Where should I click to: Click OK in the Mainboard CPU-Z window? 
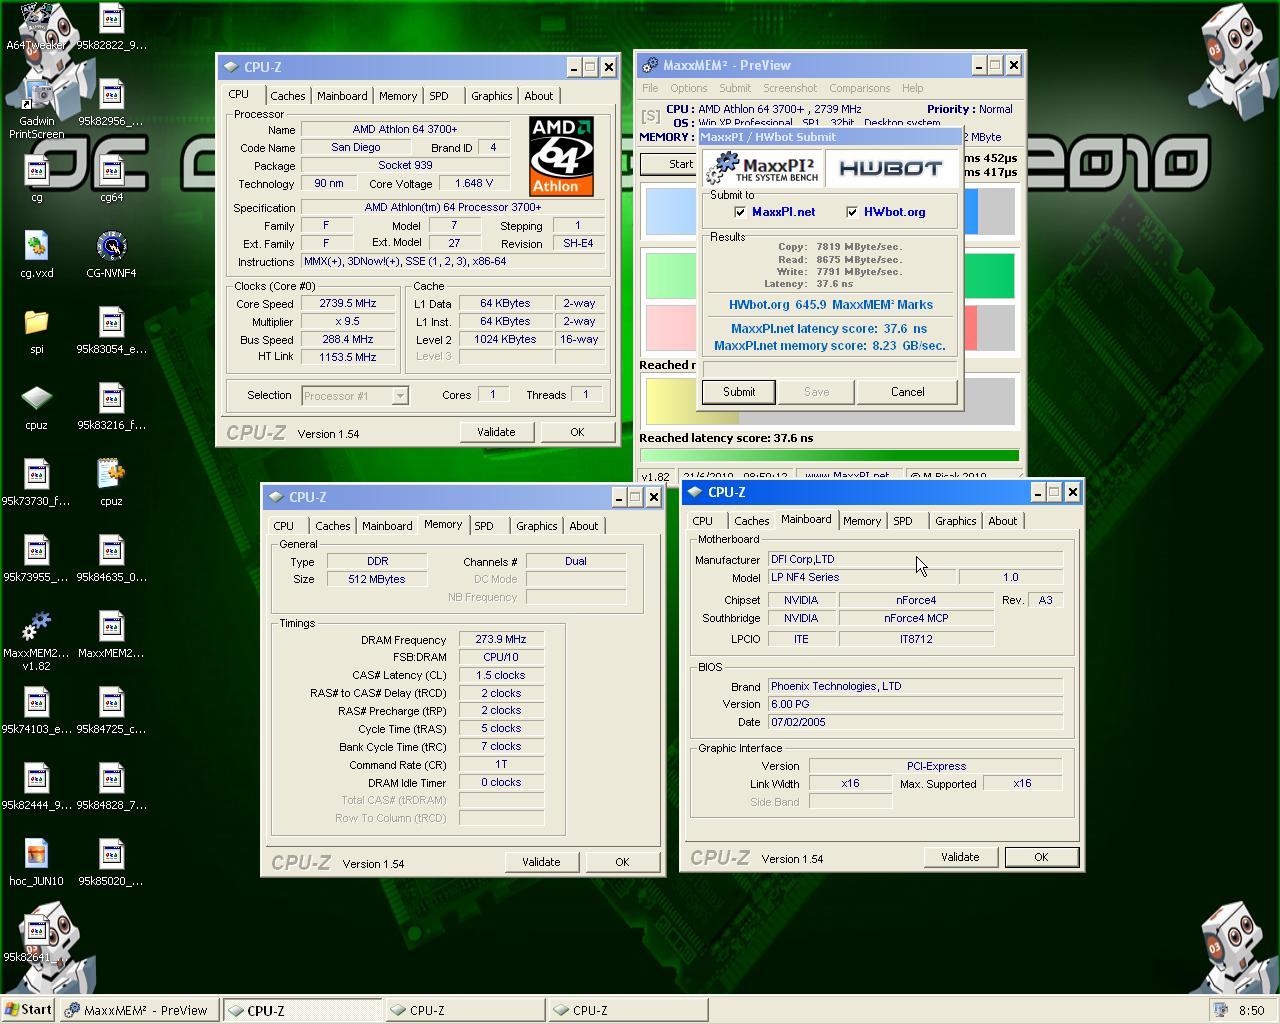(x=1041, y=857)
